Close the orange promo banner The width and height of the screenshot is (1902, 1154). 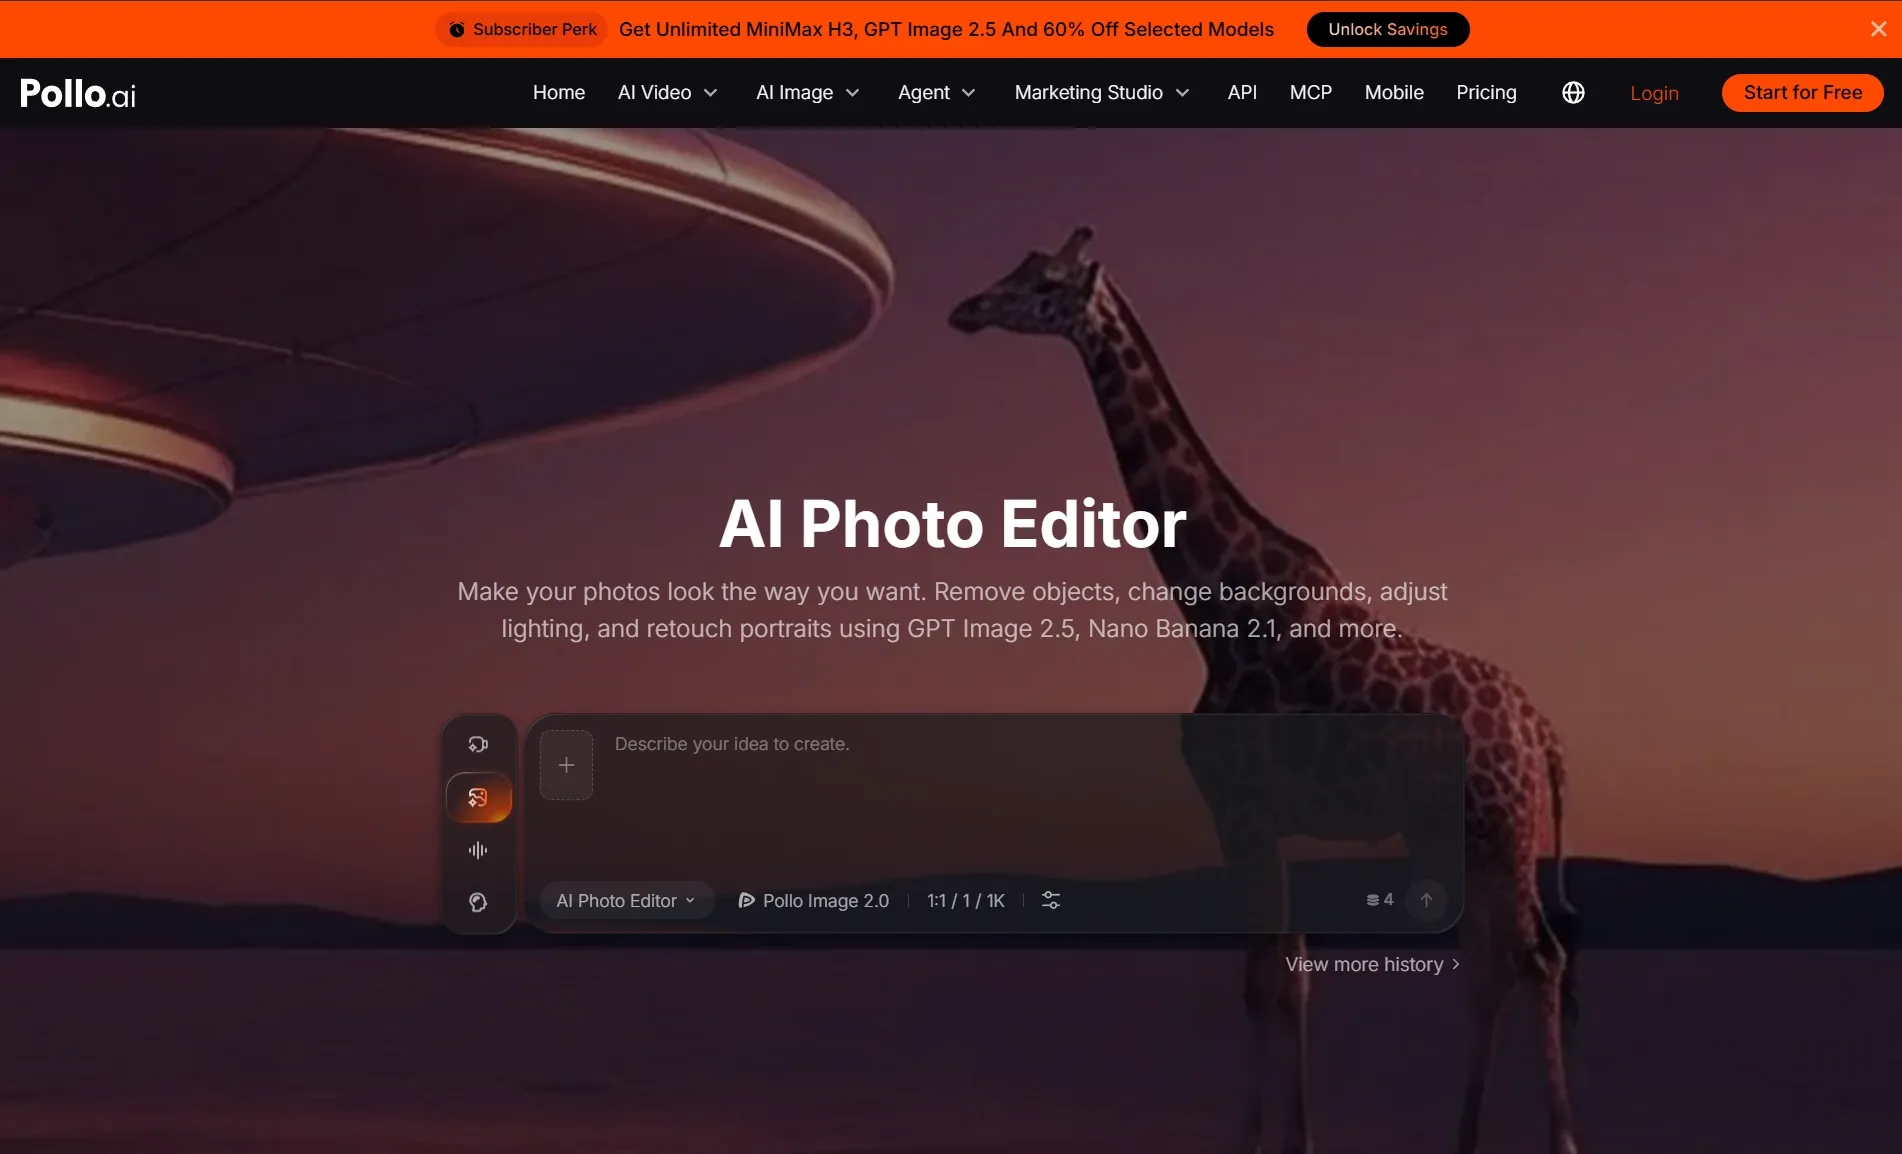pos(1879,29)
